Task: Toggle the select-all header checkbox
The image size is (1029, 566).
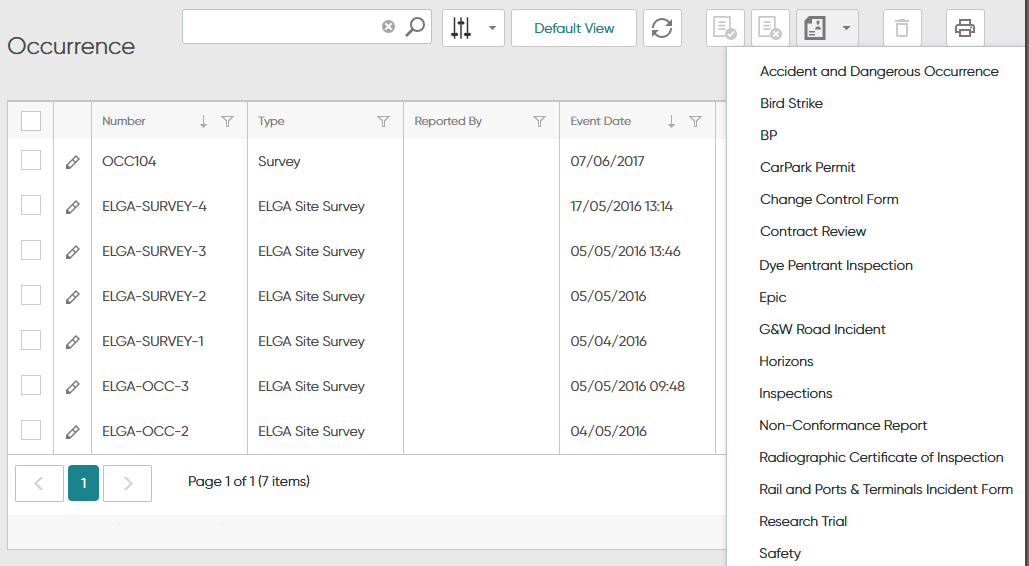Action: (31, 121)
